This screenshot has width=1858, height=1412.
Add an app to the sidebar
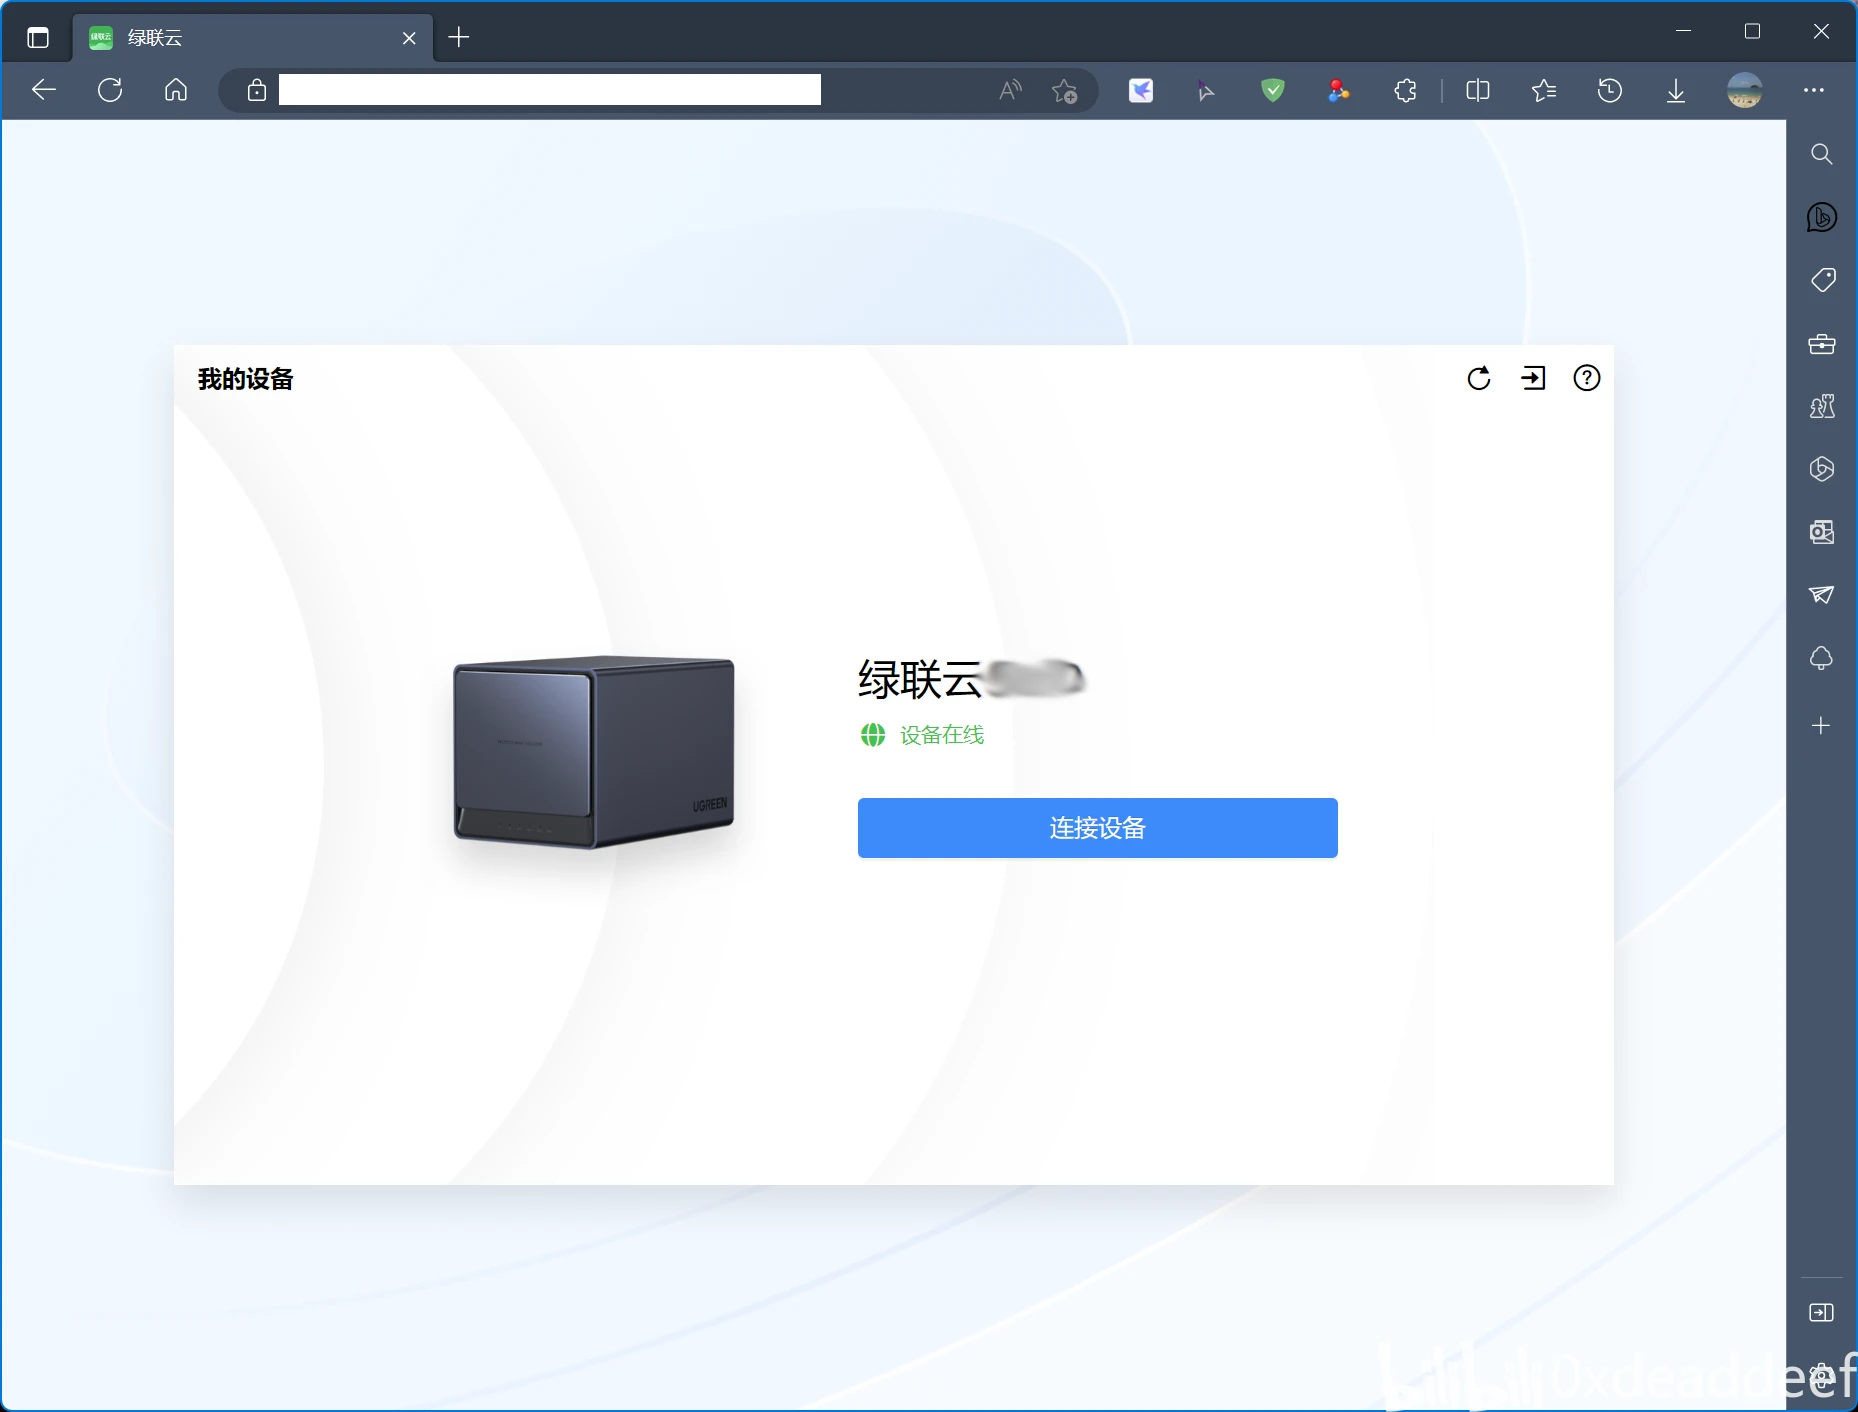(x=1822, y=726)
